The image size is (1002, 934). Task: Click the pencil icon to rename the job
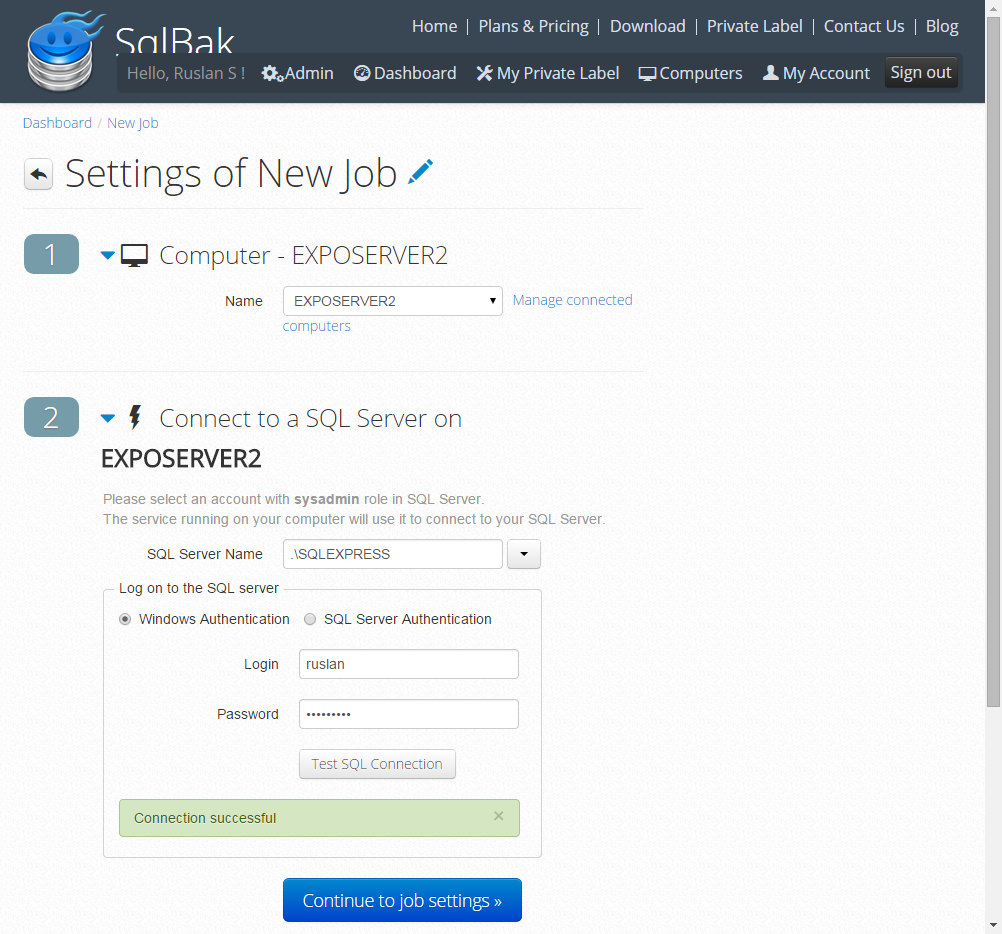coord(420,172)
